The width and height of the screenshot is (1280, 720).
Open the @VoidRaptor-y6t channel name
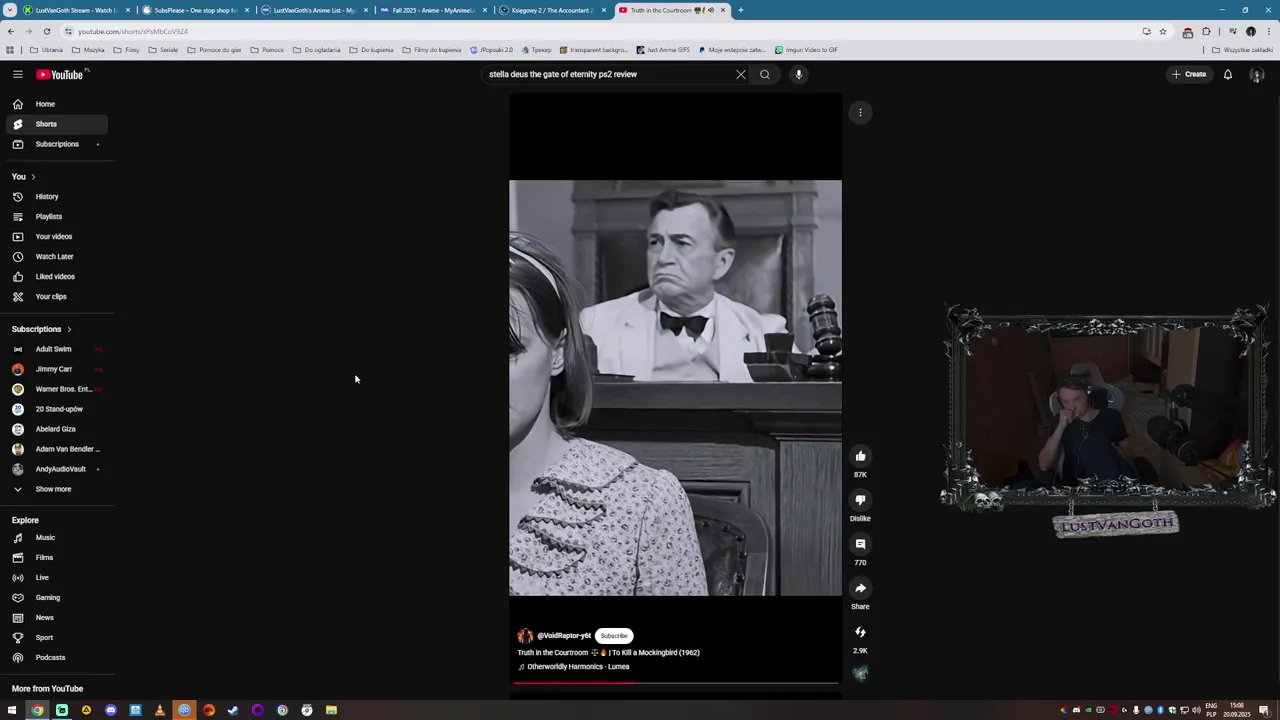click(564, 636)
